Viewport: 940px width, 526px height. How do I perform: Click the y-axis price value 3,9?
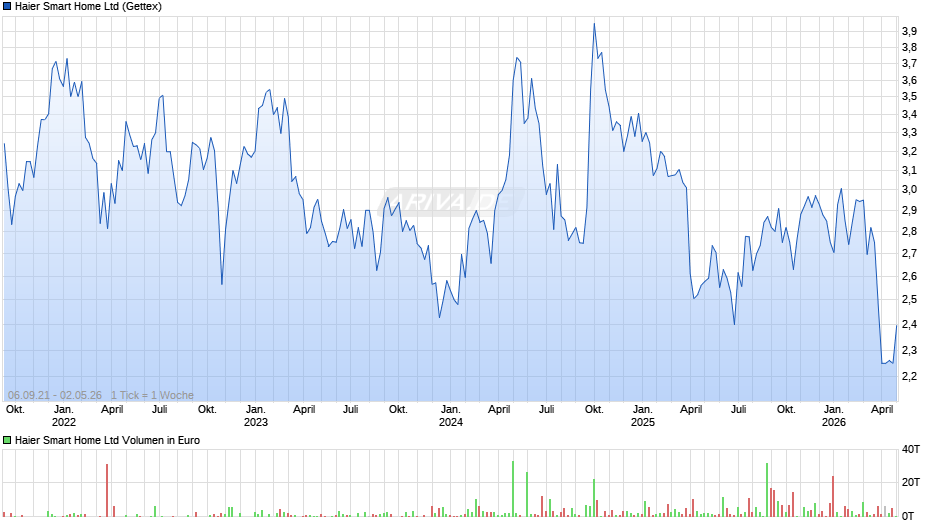coord(909,31)
